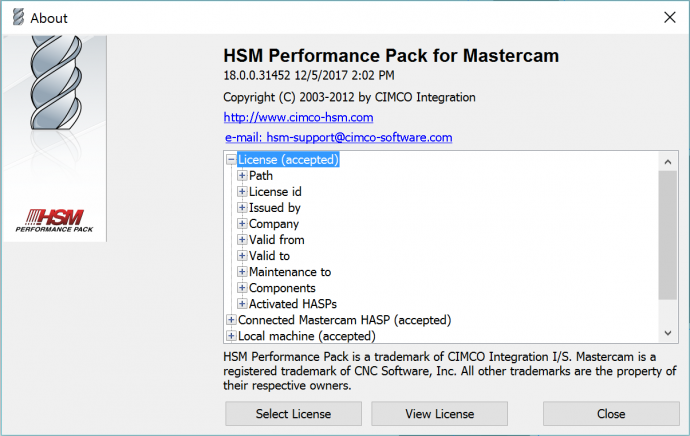Screen dimensions: 690x436
Task: Click the About dialog title bar icon
Action: coord(18,17)
